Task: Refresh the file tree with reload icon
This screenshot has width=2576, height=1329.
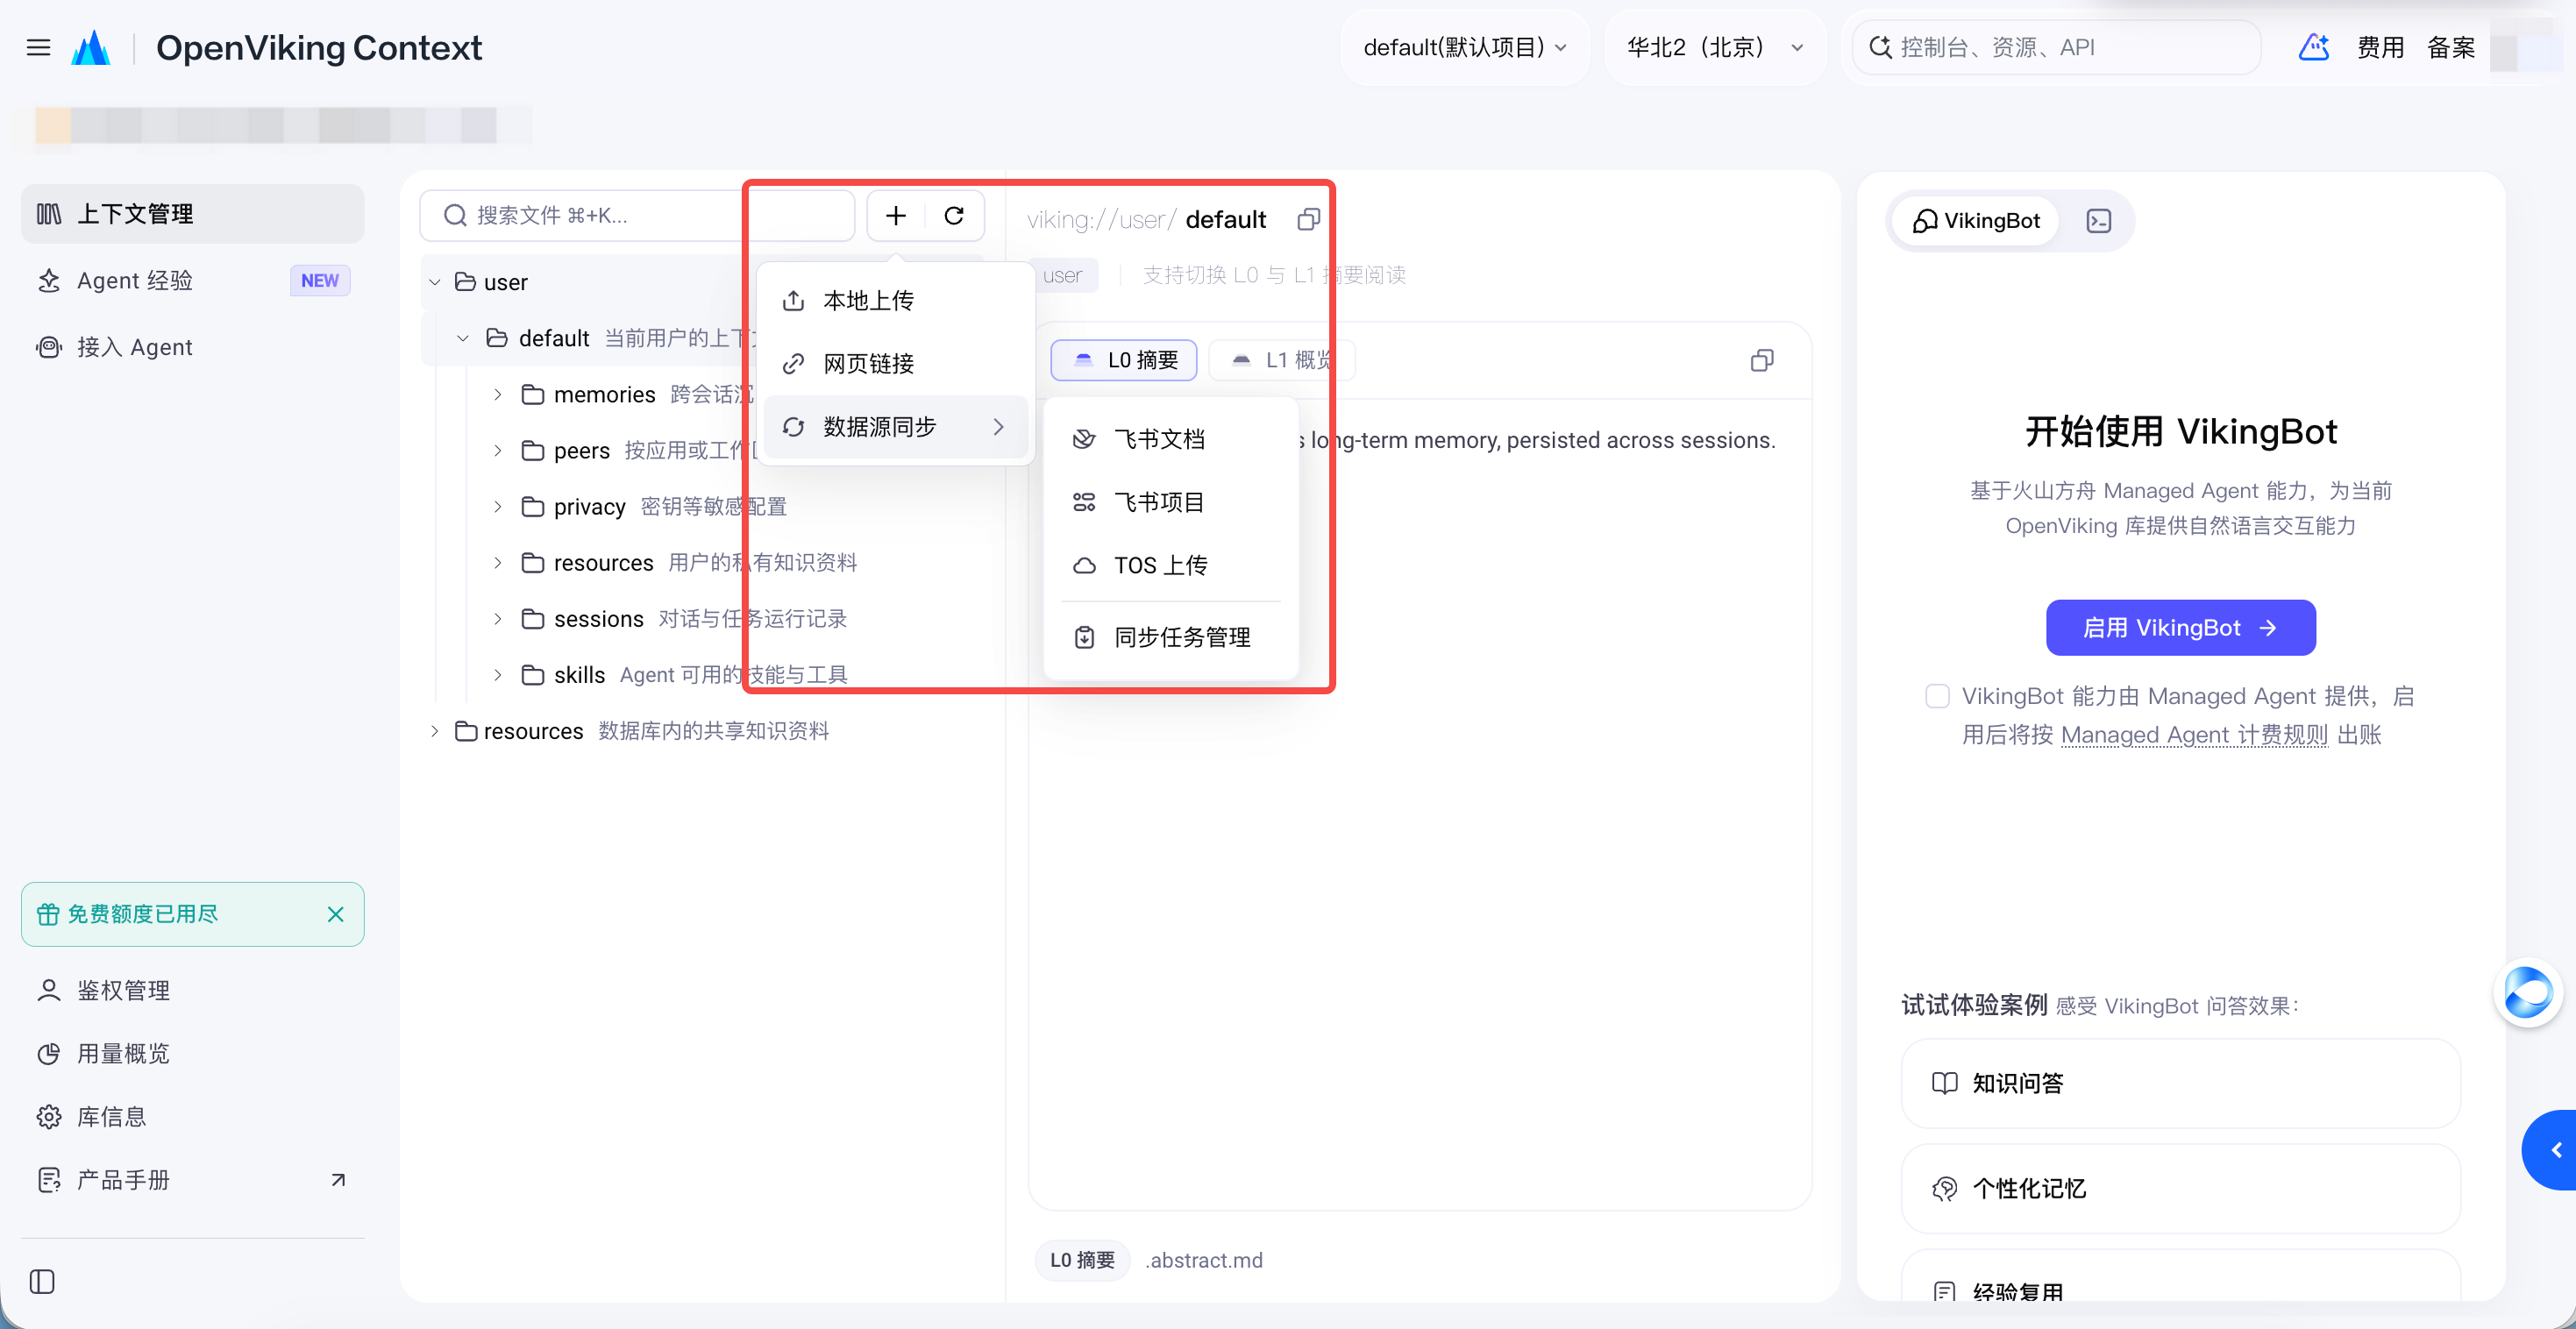Action: 954,216
